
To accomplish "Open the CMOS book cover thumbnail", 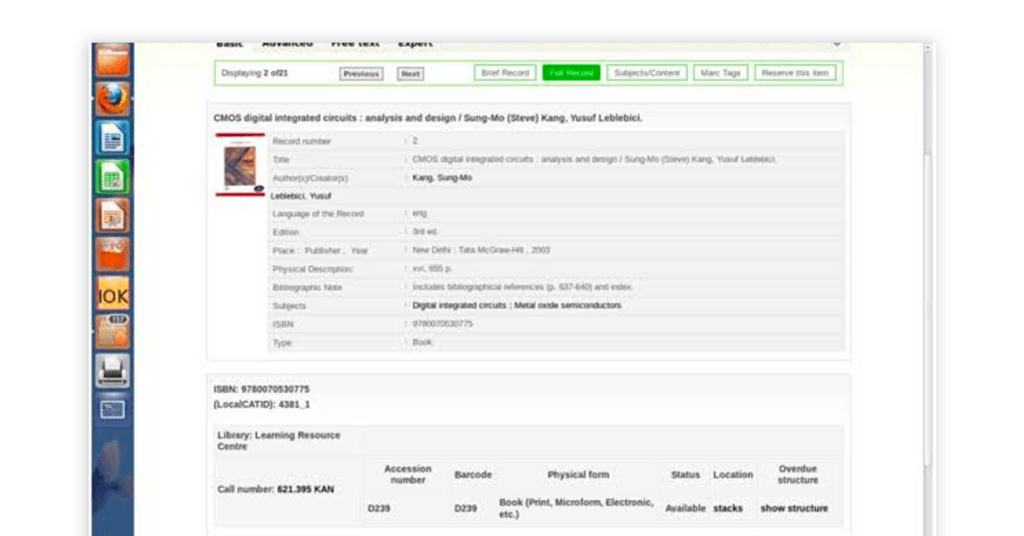I will [240, 165].
